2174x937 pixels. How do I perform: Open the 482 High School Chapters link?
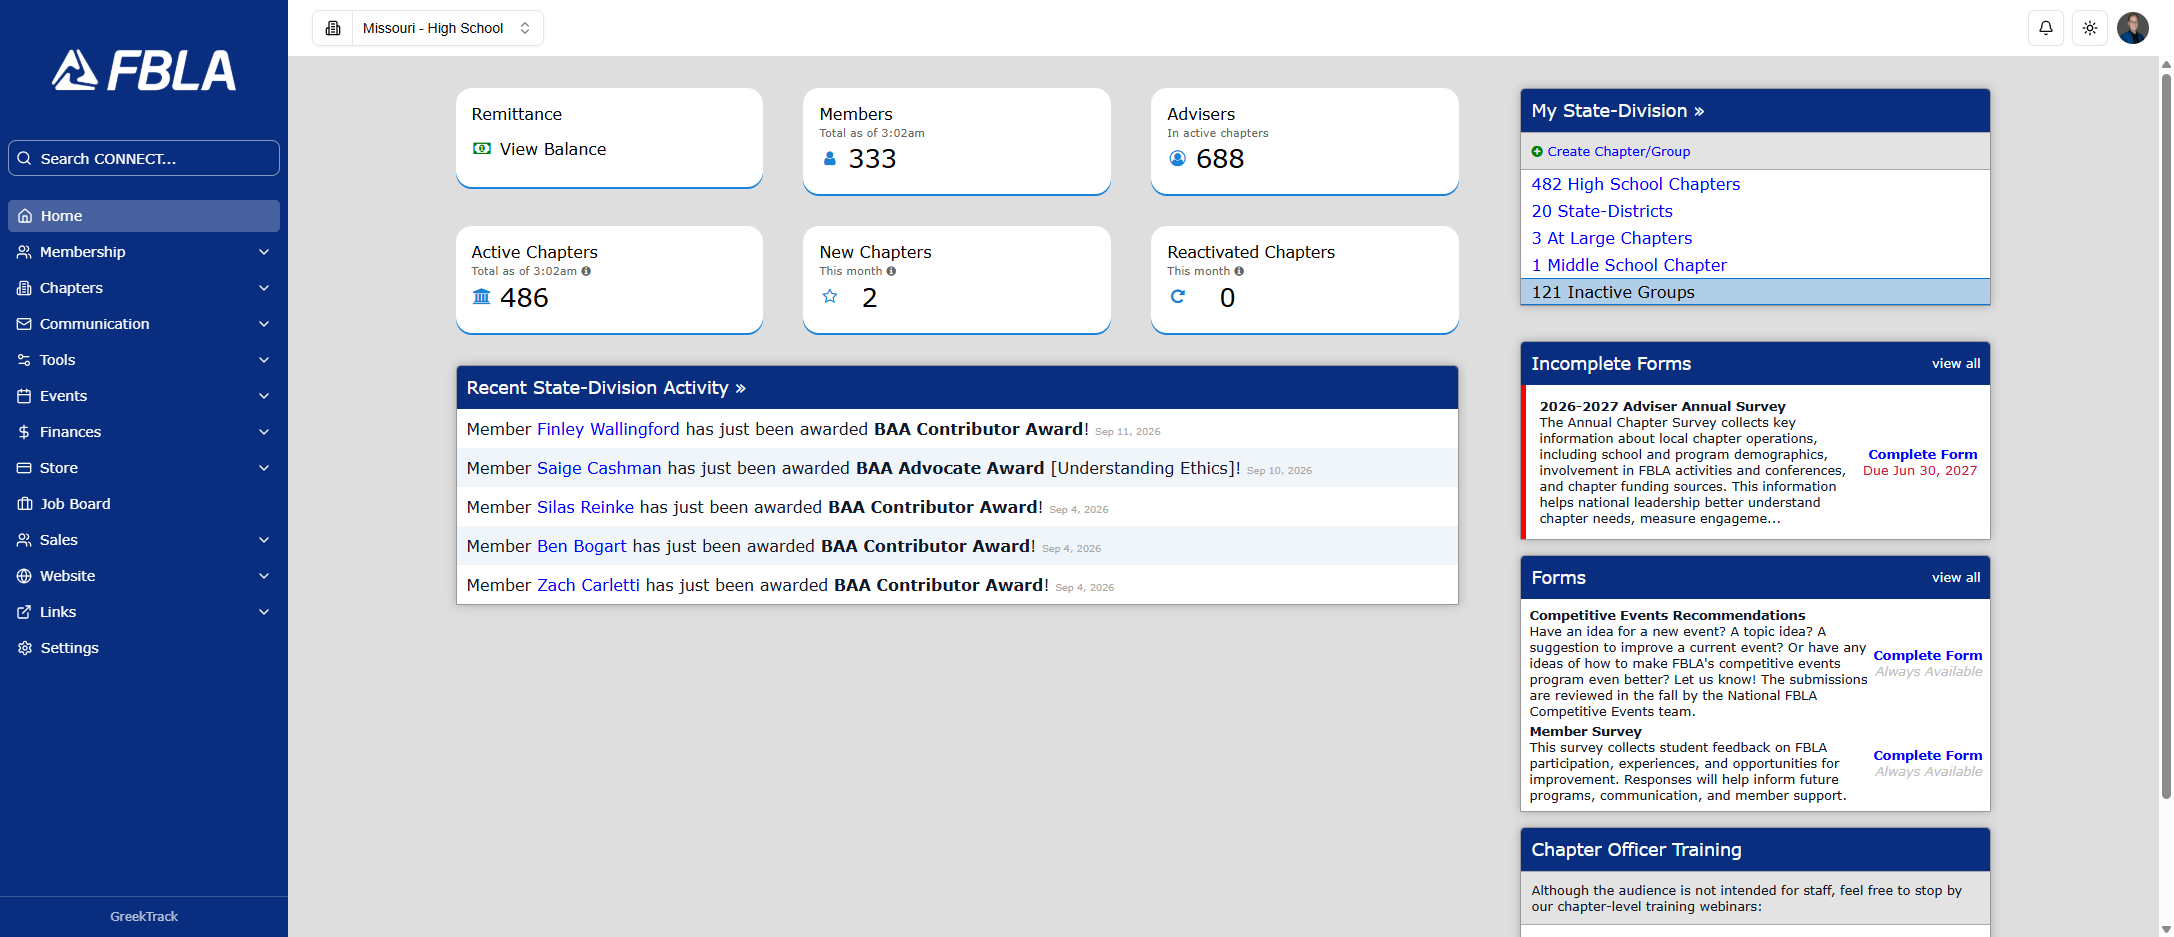1635,184
